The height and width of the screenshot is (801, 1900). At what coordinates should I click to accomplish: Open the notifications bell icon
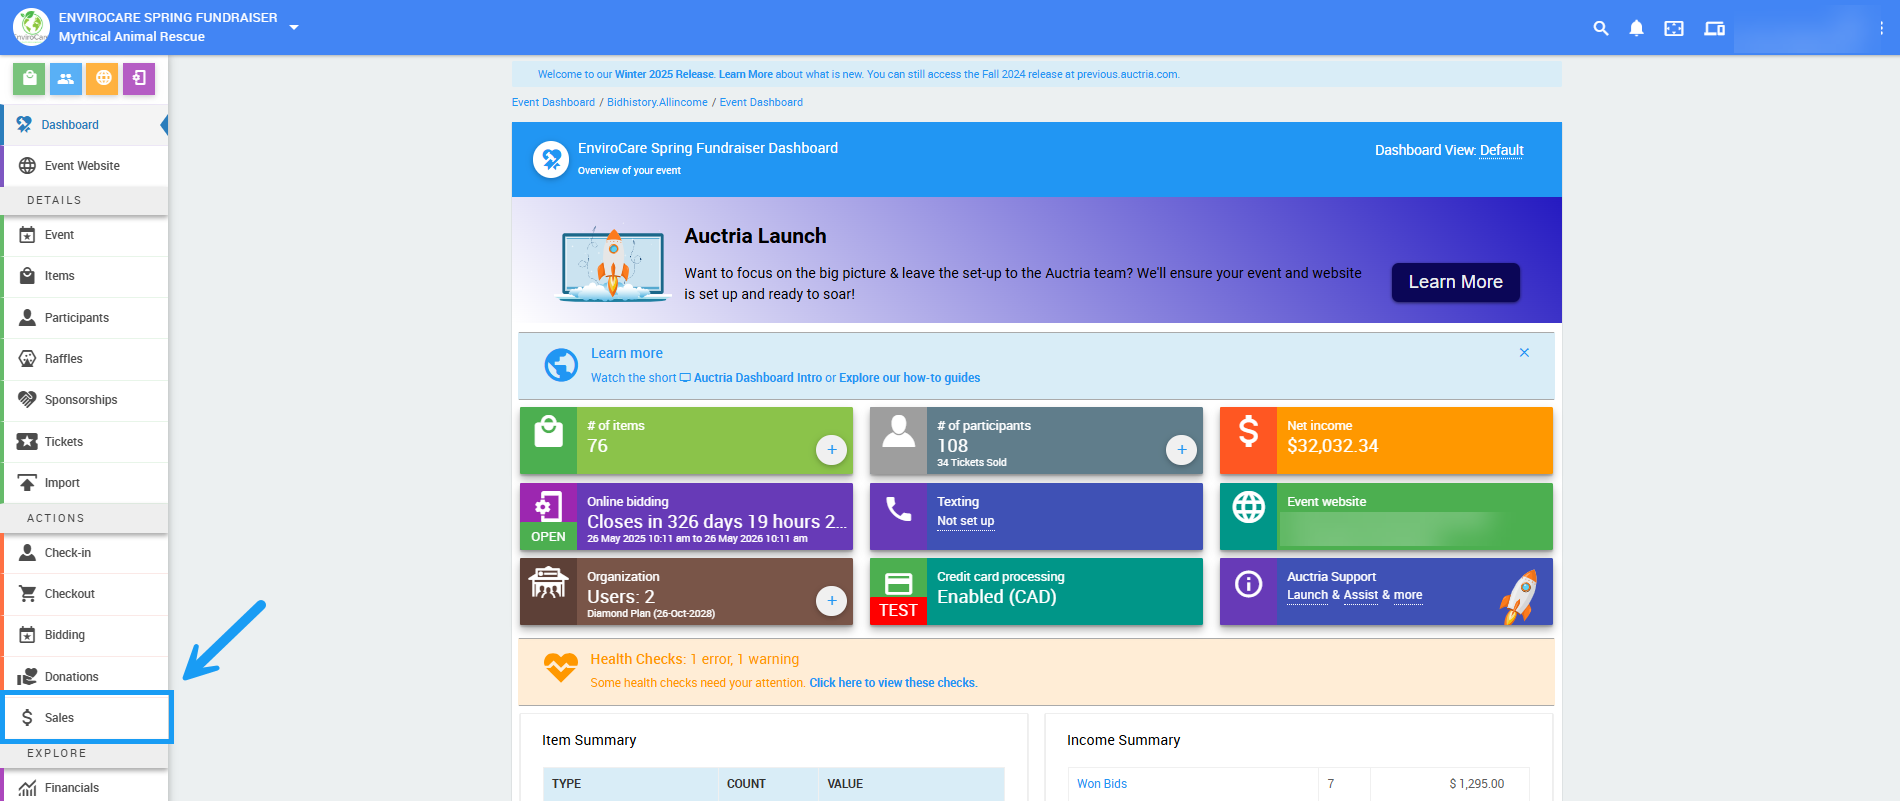point(1636,28)
